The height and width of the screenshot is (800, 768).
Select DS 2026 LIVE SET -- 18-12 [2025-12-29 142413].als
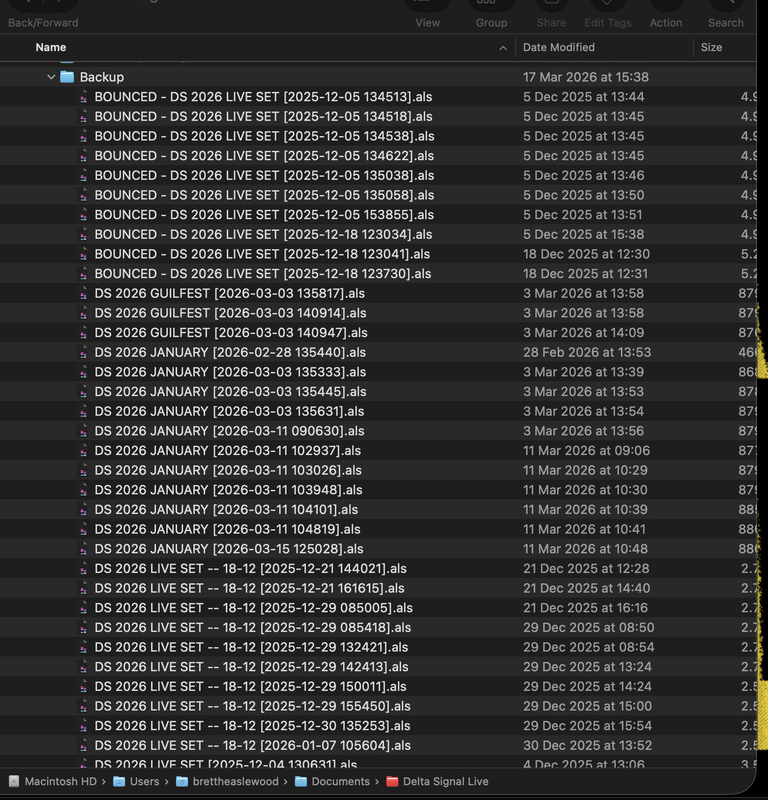coord(251,666)
